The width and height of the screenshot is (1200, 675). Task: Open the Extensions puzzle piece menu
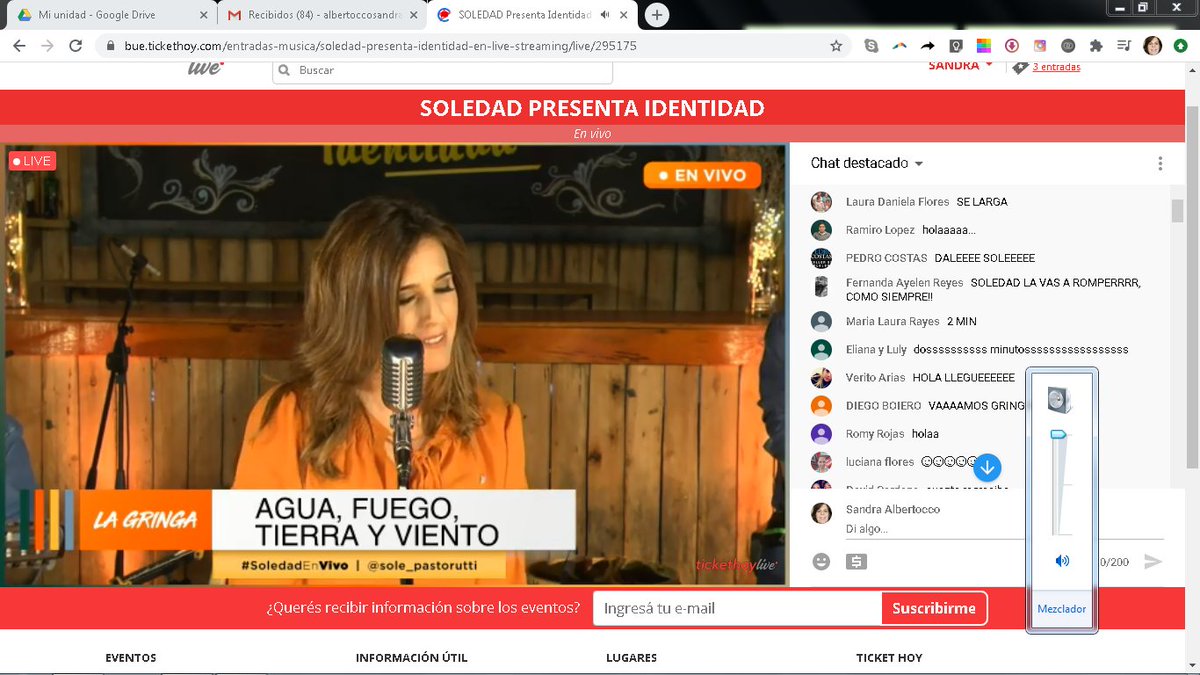tap(1096, 46)
